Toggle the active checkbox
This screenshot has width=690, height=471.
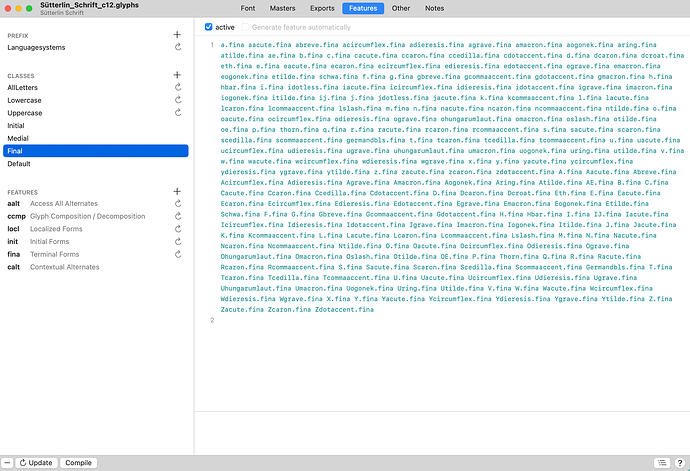[x=209, y=27]
